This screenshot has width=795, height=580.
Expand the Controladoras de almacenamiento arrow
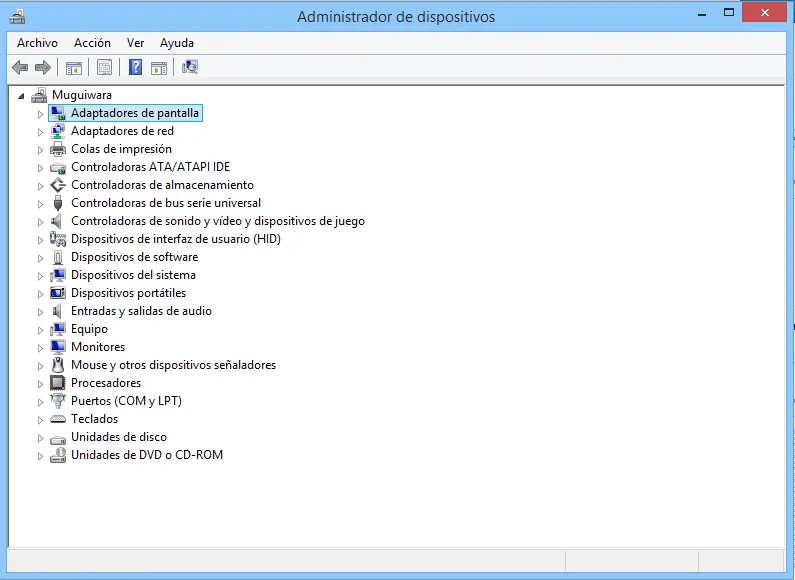point(40,186)
